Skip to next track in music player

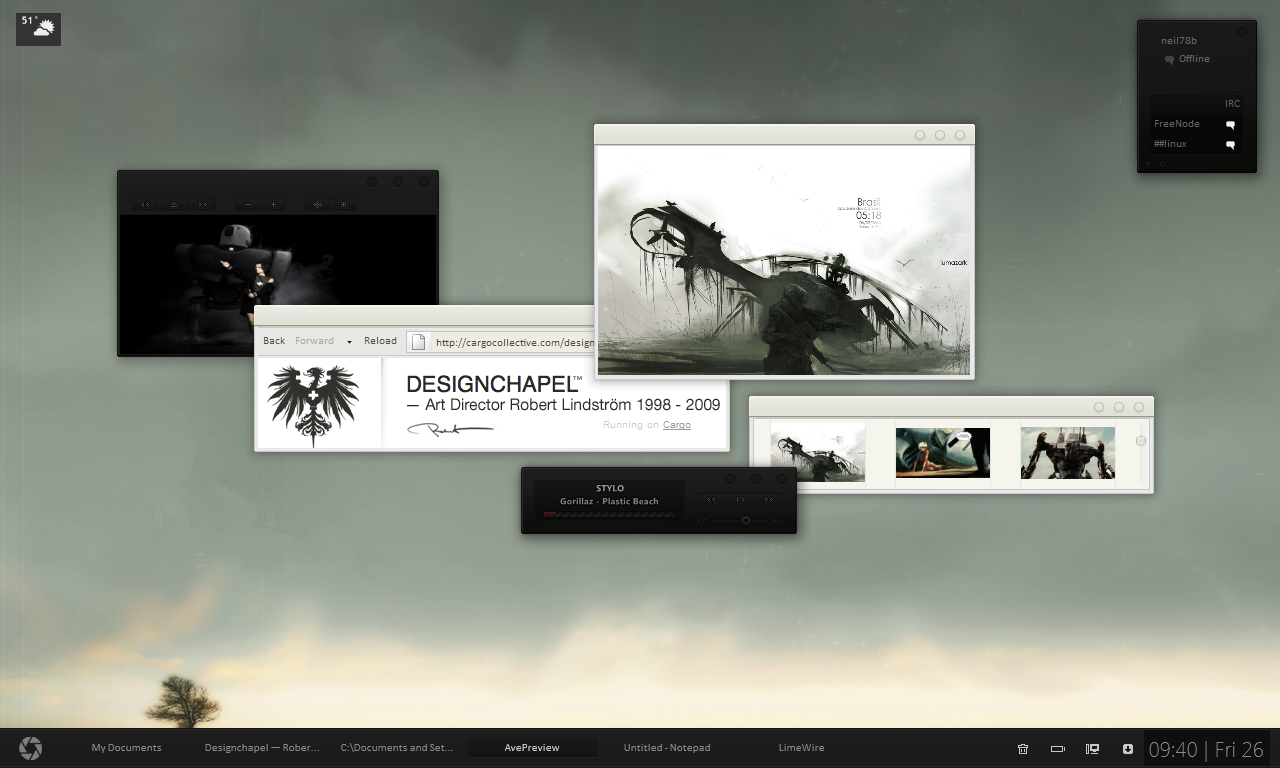tap(769, 499)
